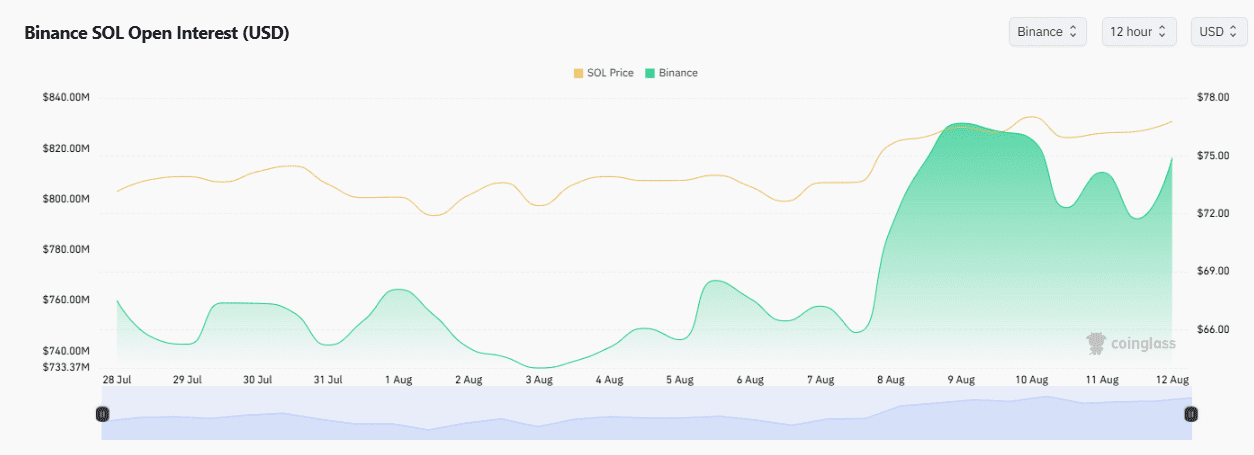Click the 8 Aug date label
Screen dimensions: 1254x455
890,380
